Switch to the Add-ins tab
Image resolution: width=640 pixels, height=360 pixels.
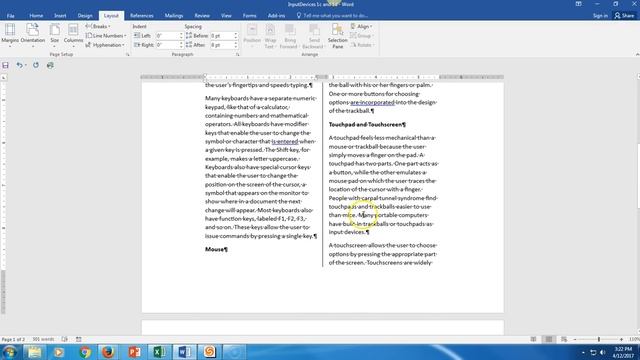pyautogui.click(x=276, y=16)
